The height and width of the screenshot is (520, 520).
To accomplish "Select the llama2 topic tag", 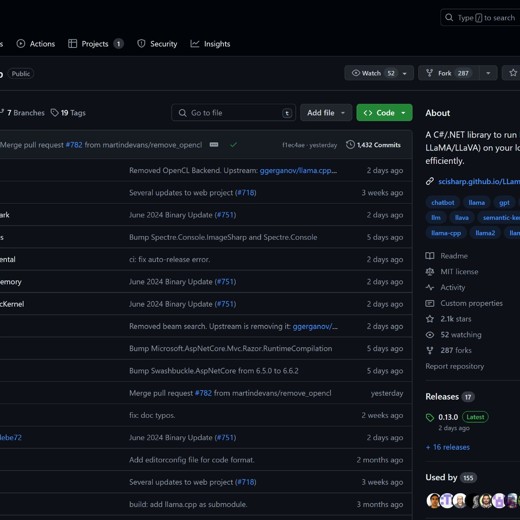I will coord(485,233).
